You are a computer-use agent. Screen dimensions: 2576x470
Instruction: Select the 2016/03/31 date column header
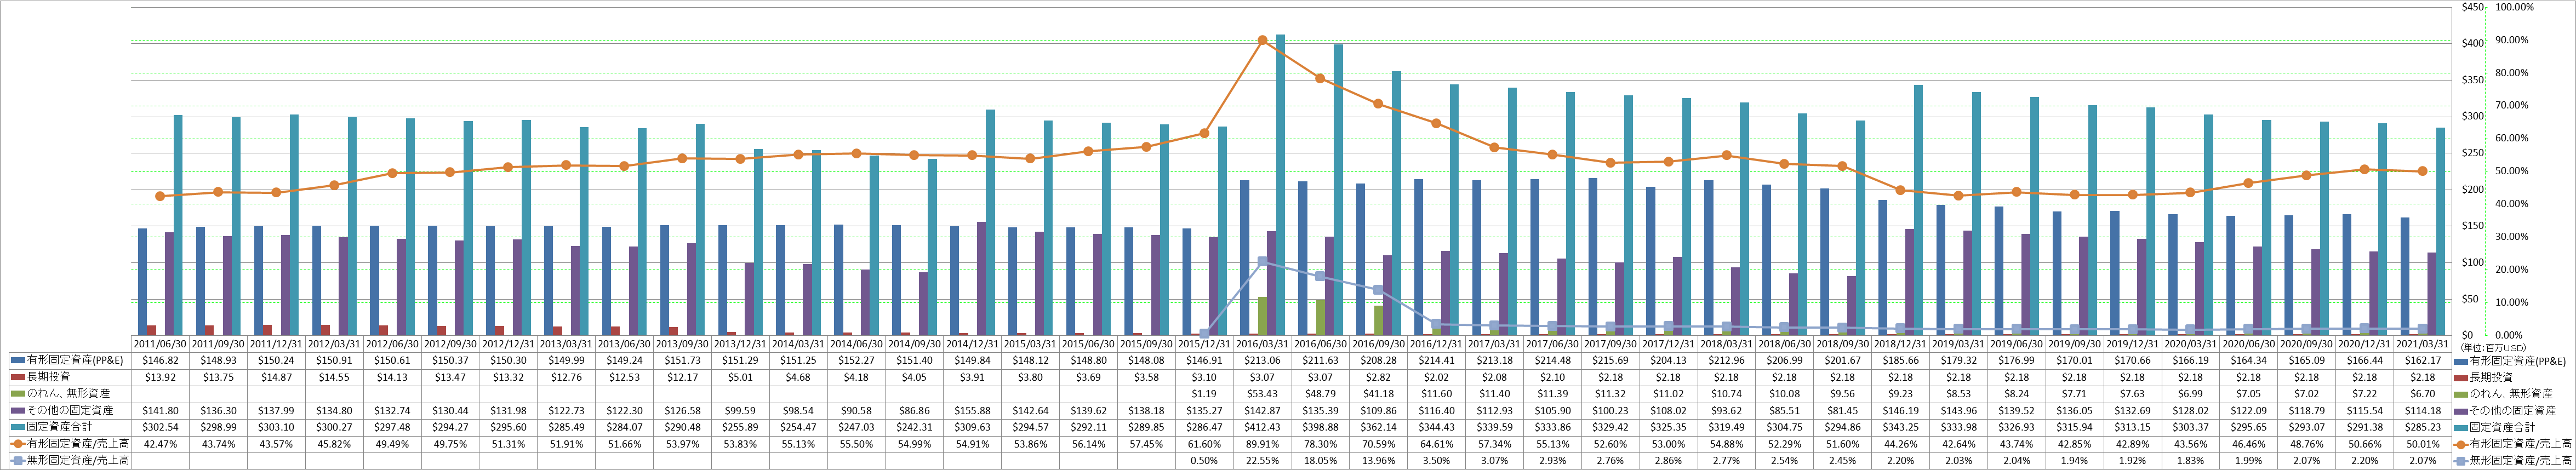pyautogui.click(x=1262, y=345)
